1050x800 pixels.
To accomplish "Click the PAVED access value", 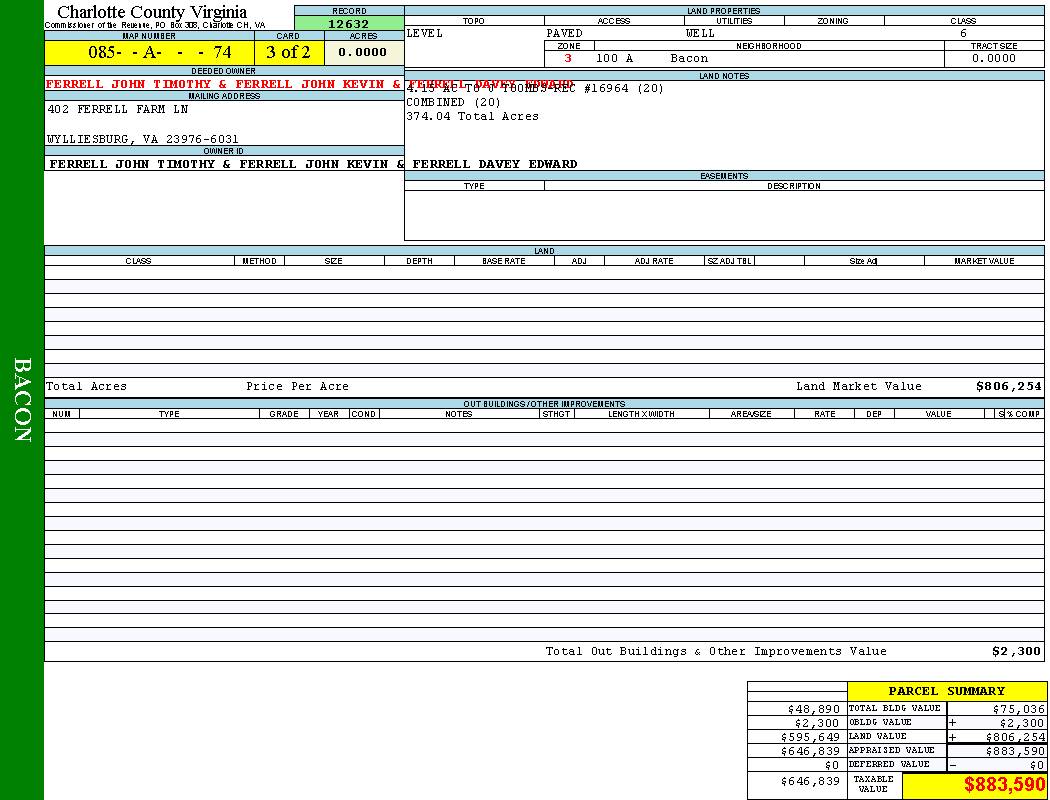I will coord(564,34).
